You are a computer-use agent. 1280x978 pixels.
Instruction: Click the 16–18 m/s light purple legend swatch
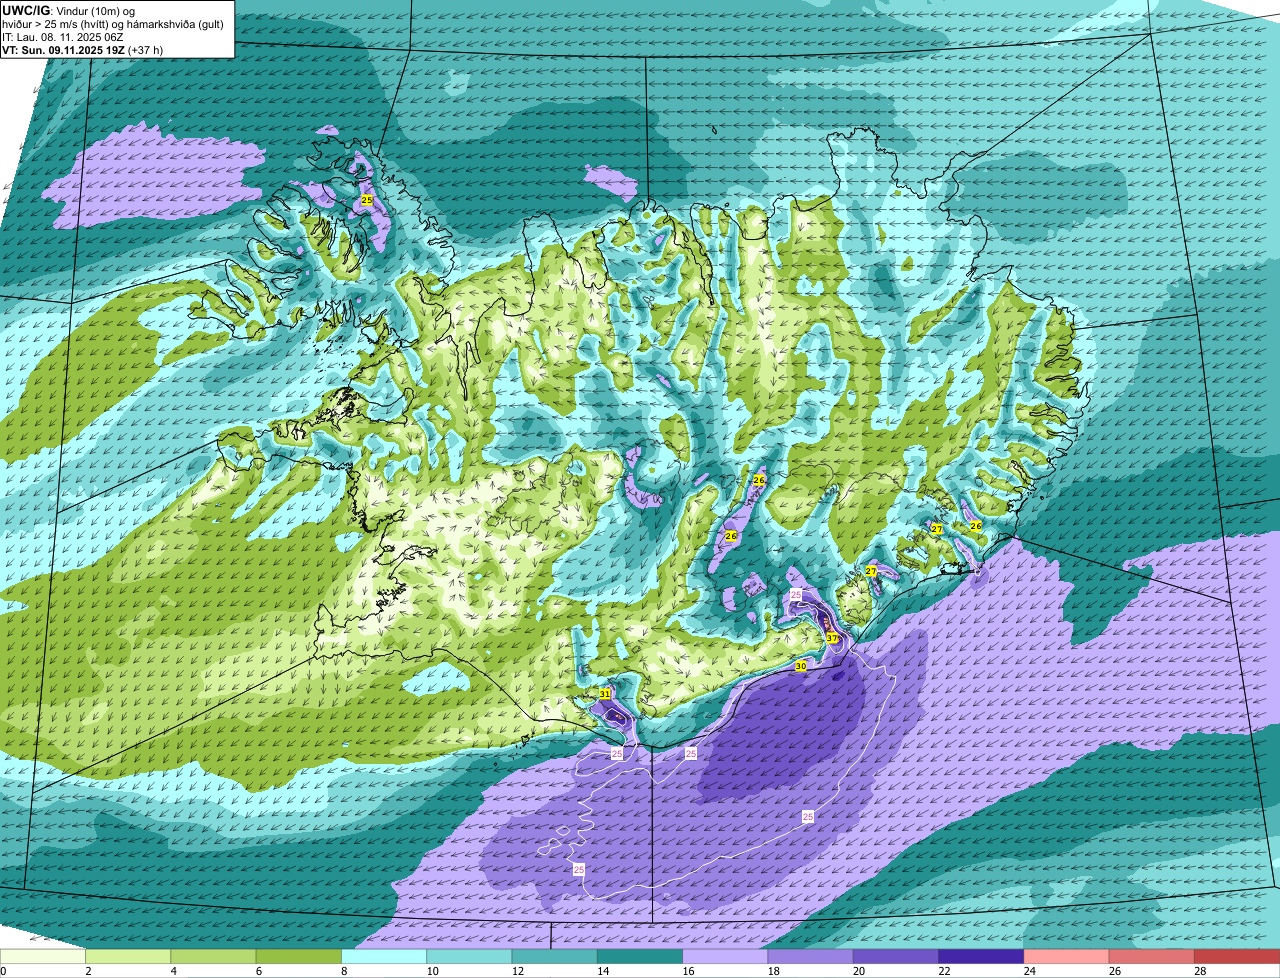coord(725,956)
